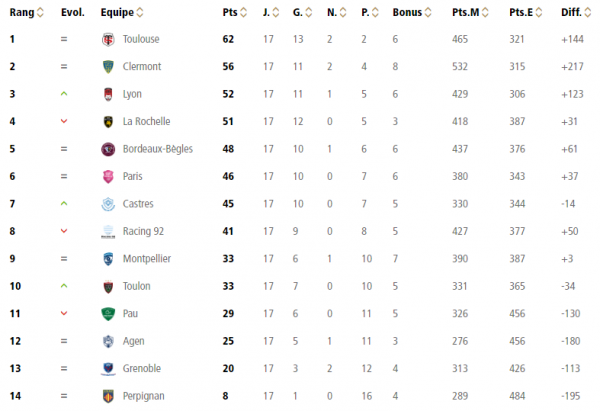Image resolution: width=600 pixels, height=411 pixels.
Task: Open the Montpellier team link
Action: 147,259
